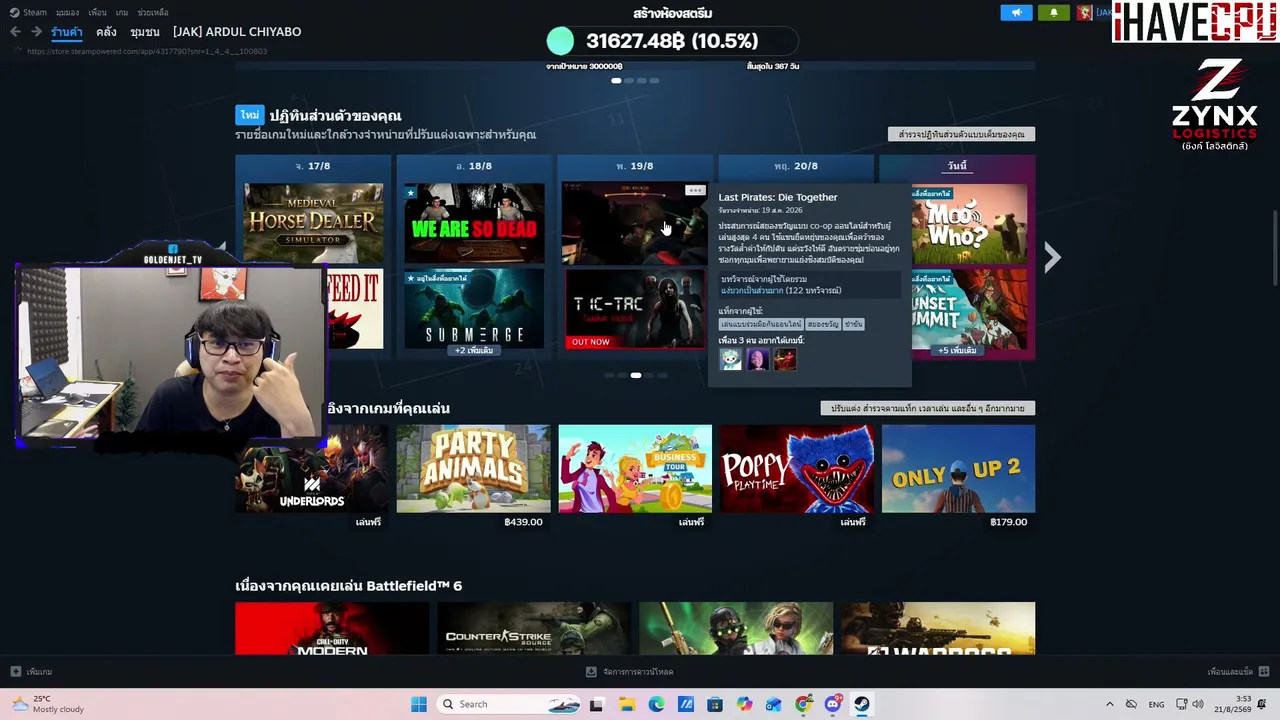Screen dimensions: 1280x720
Task: Click the เพิ่มเกม add game button
Action: [x=31, y=672]
